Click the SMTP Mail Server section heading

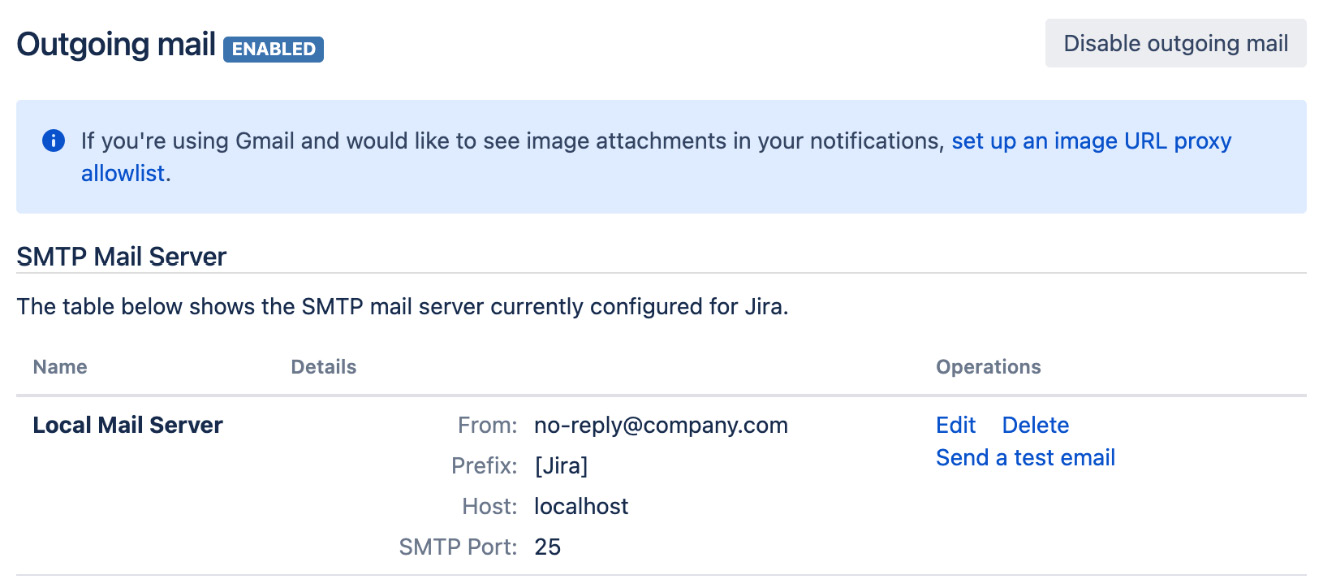[x=122, y=257]
